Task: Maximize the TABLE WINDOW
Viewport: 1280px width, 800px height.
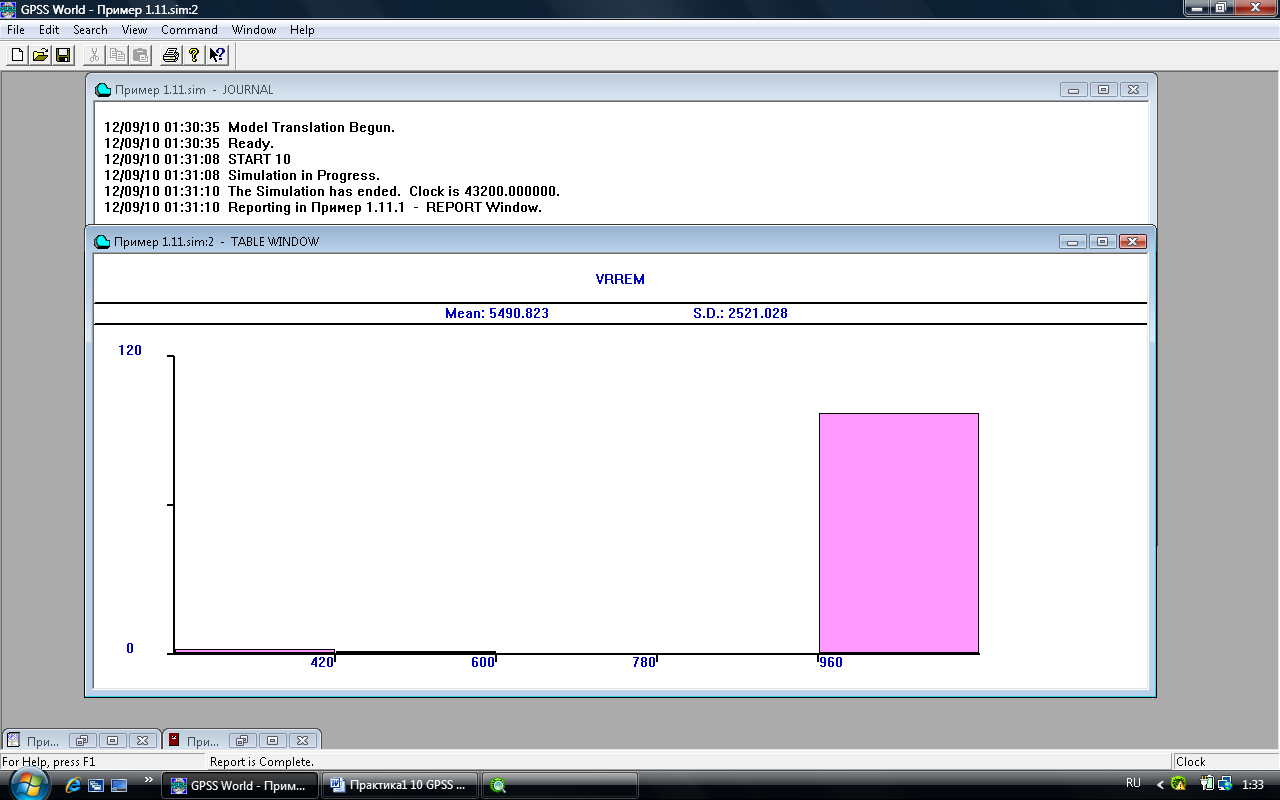Action: pos(1103,241)
